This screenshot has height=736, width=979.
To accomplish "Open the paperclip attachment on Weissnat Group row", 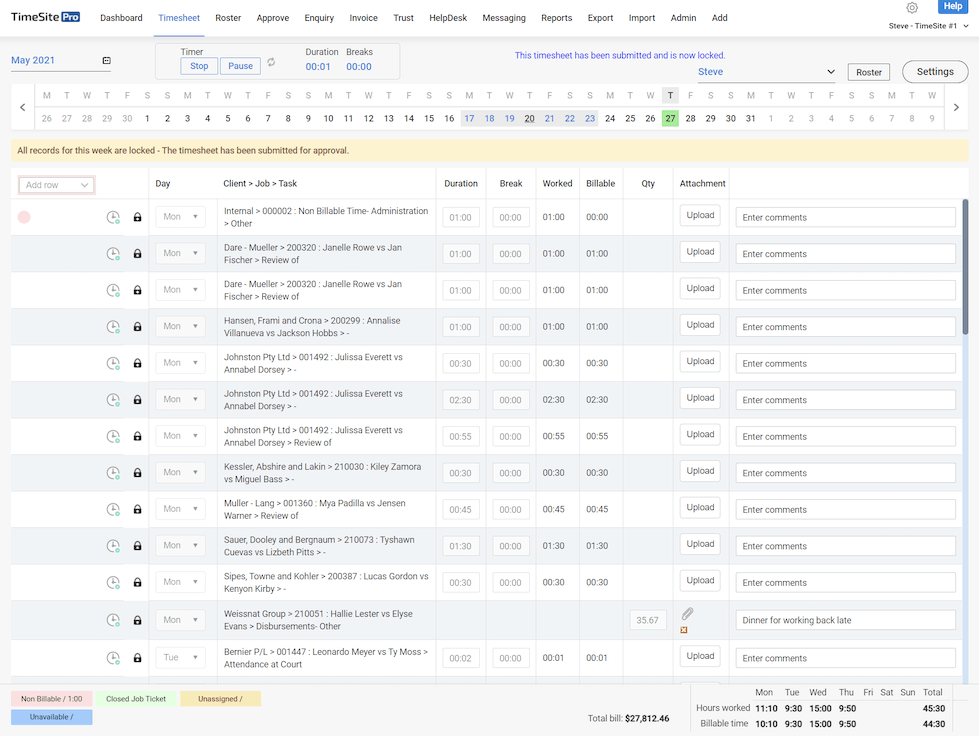I will [x=687, y=614].
